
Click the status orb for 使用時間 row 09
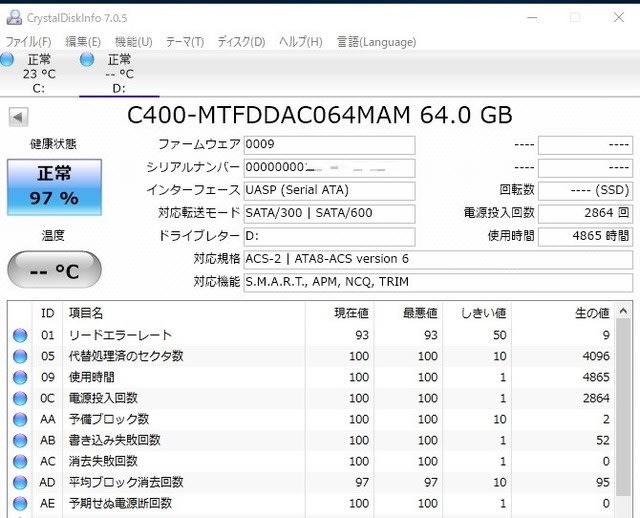click(x=20, y=378)
